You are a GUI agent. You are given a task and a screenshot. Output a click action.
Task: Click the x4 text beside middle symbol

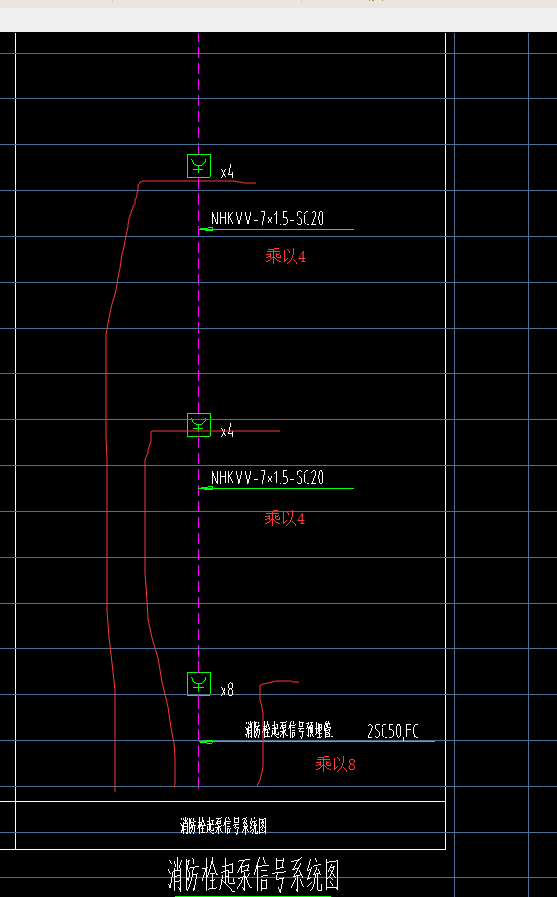point(228,431)
